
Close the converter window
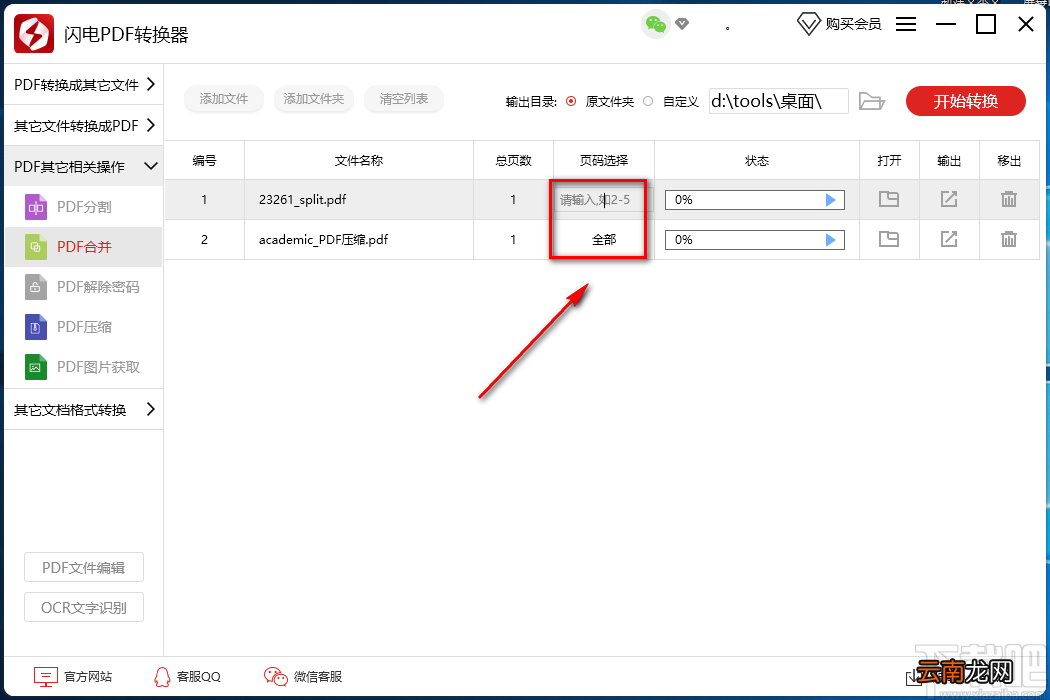pos(1026,25)
